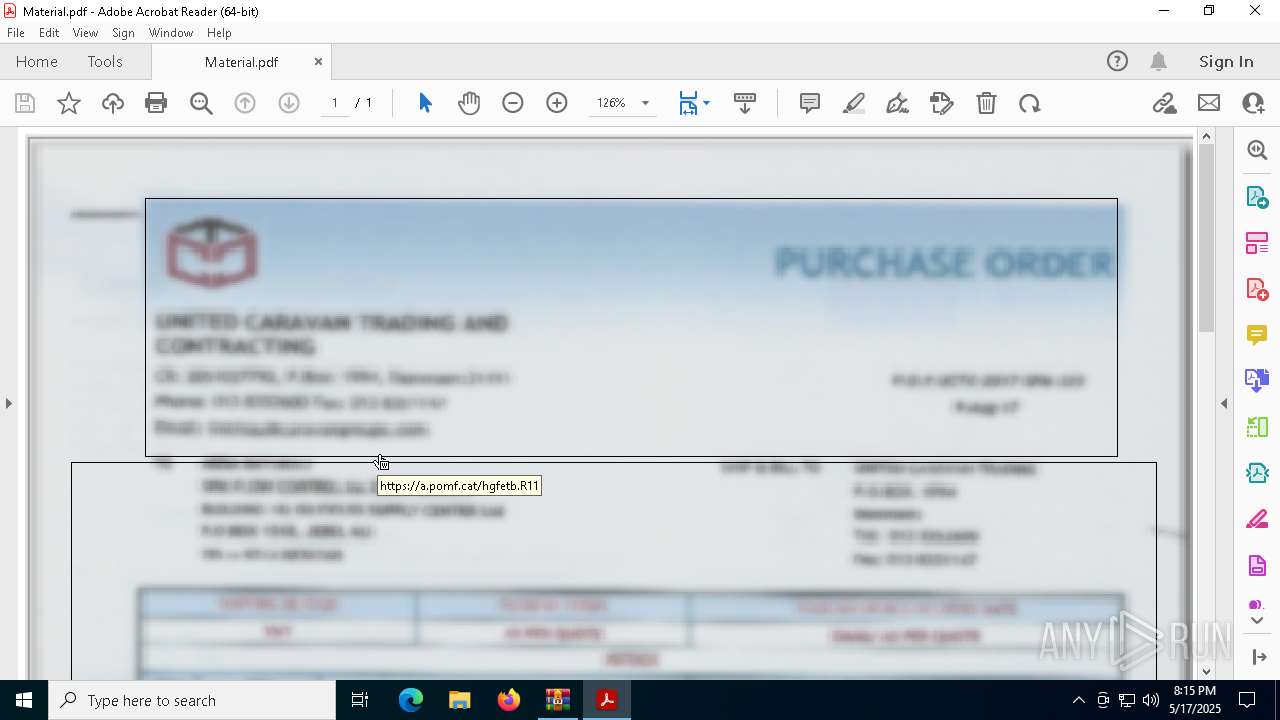Go to the previous page arrow

tap(245, 103)
